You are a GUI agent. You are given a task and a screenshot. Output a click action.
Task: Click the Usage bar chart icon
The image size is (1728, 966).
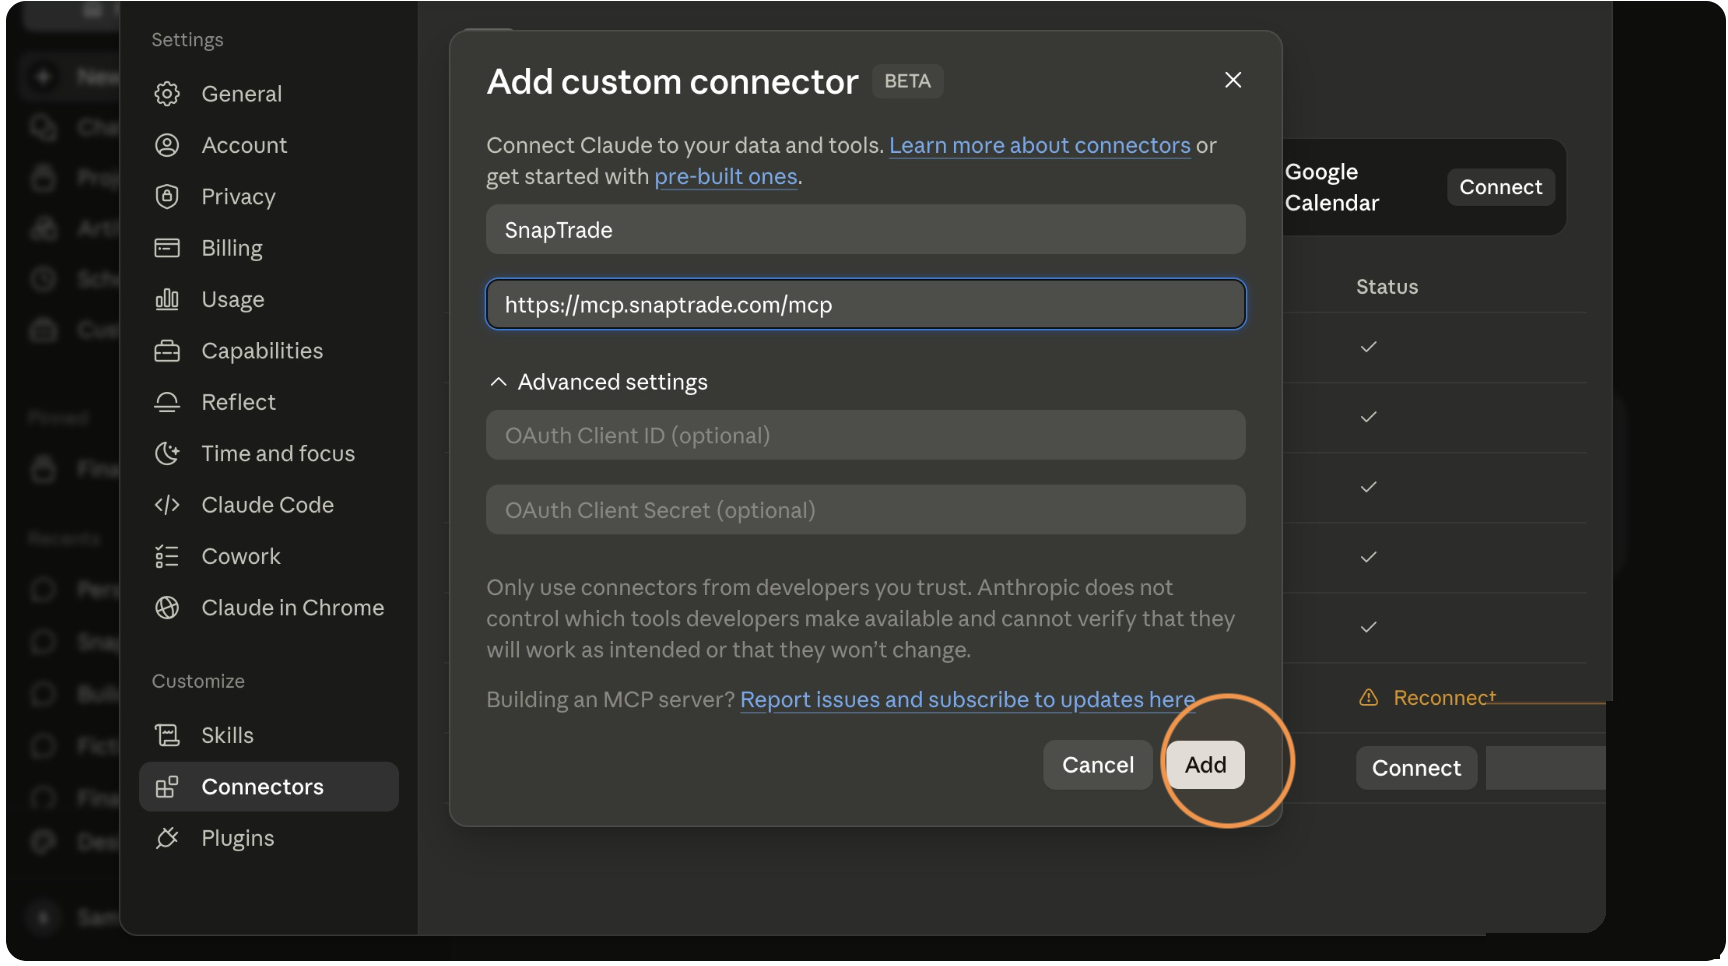coord(167,299)
